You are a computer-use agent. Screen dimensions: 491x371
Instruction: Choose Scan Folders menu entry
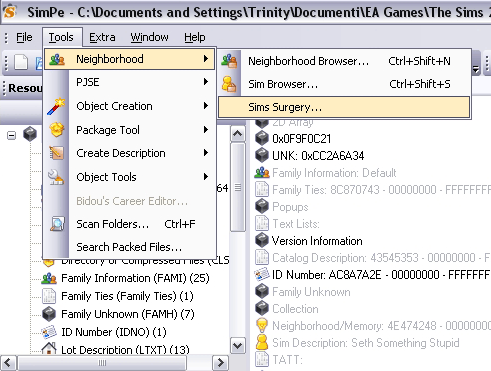click(x=129, y=224)
